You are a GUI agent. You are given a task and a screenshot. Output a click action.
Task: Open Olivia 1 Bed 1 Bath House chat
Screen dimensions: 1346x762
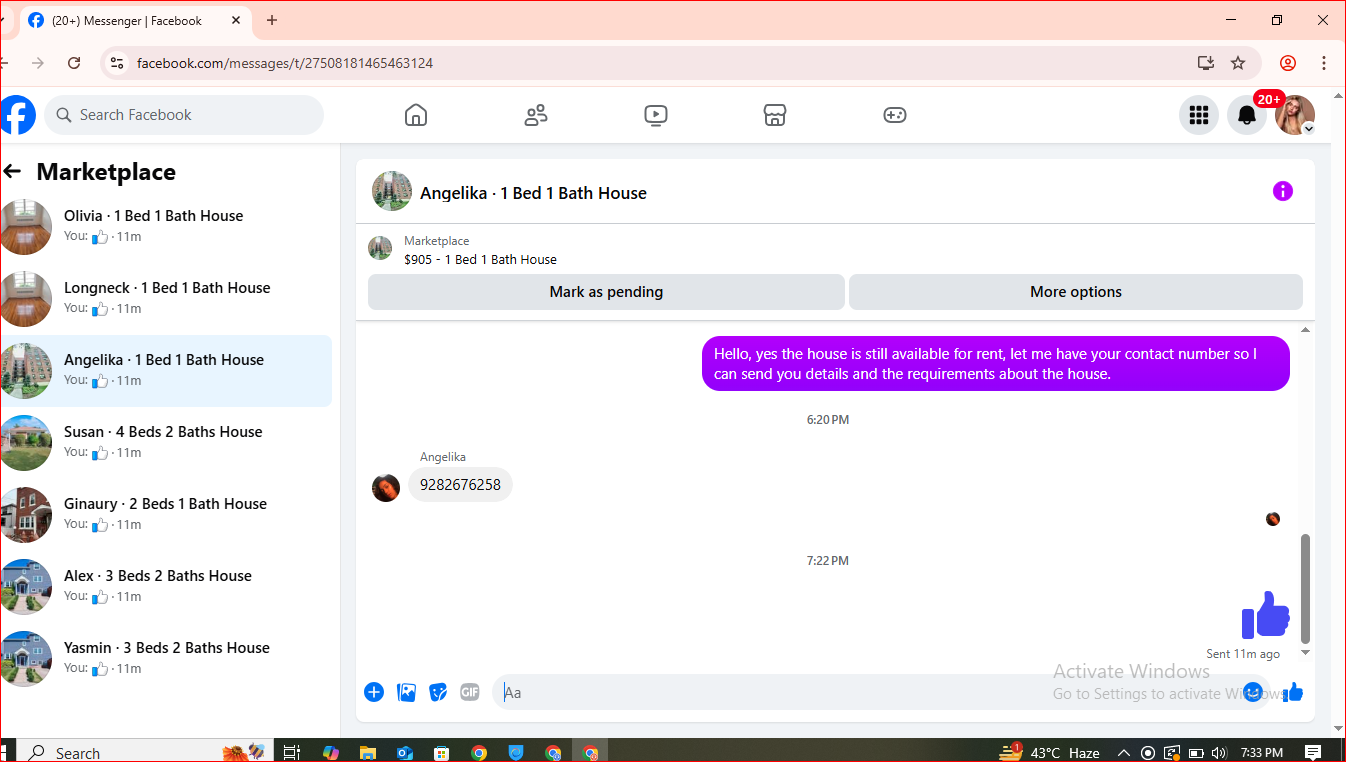[x=166, y=227]
